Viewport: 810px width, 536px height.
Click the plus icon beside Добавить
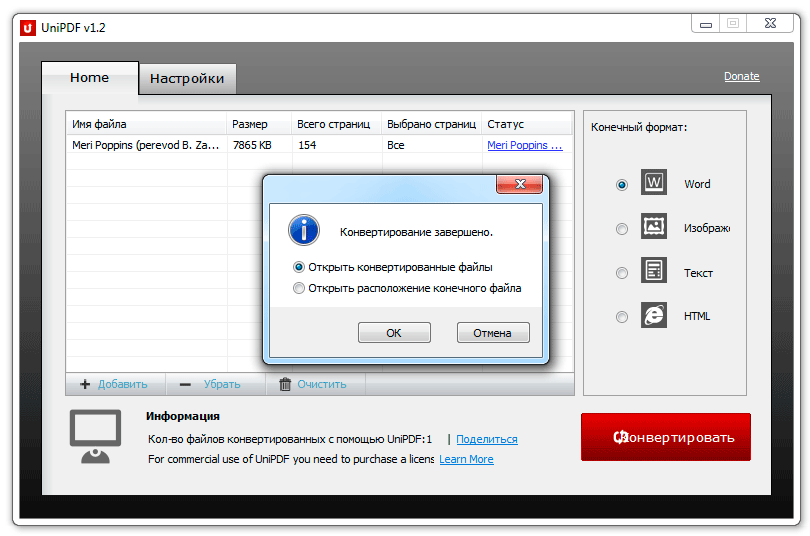click(85, 384)
